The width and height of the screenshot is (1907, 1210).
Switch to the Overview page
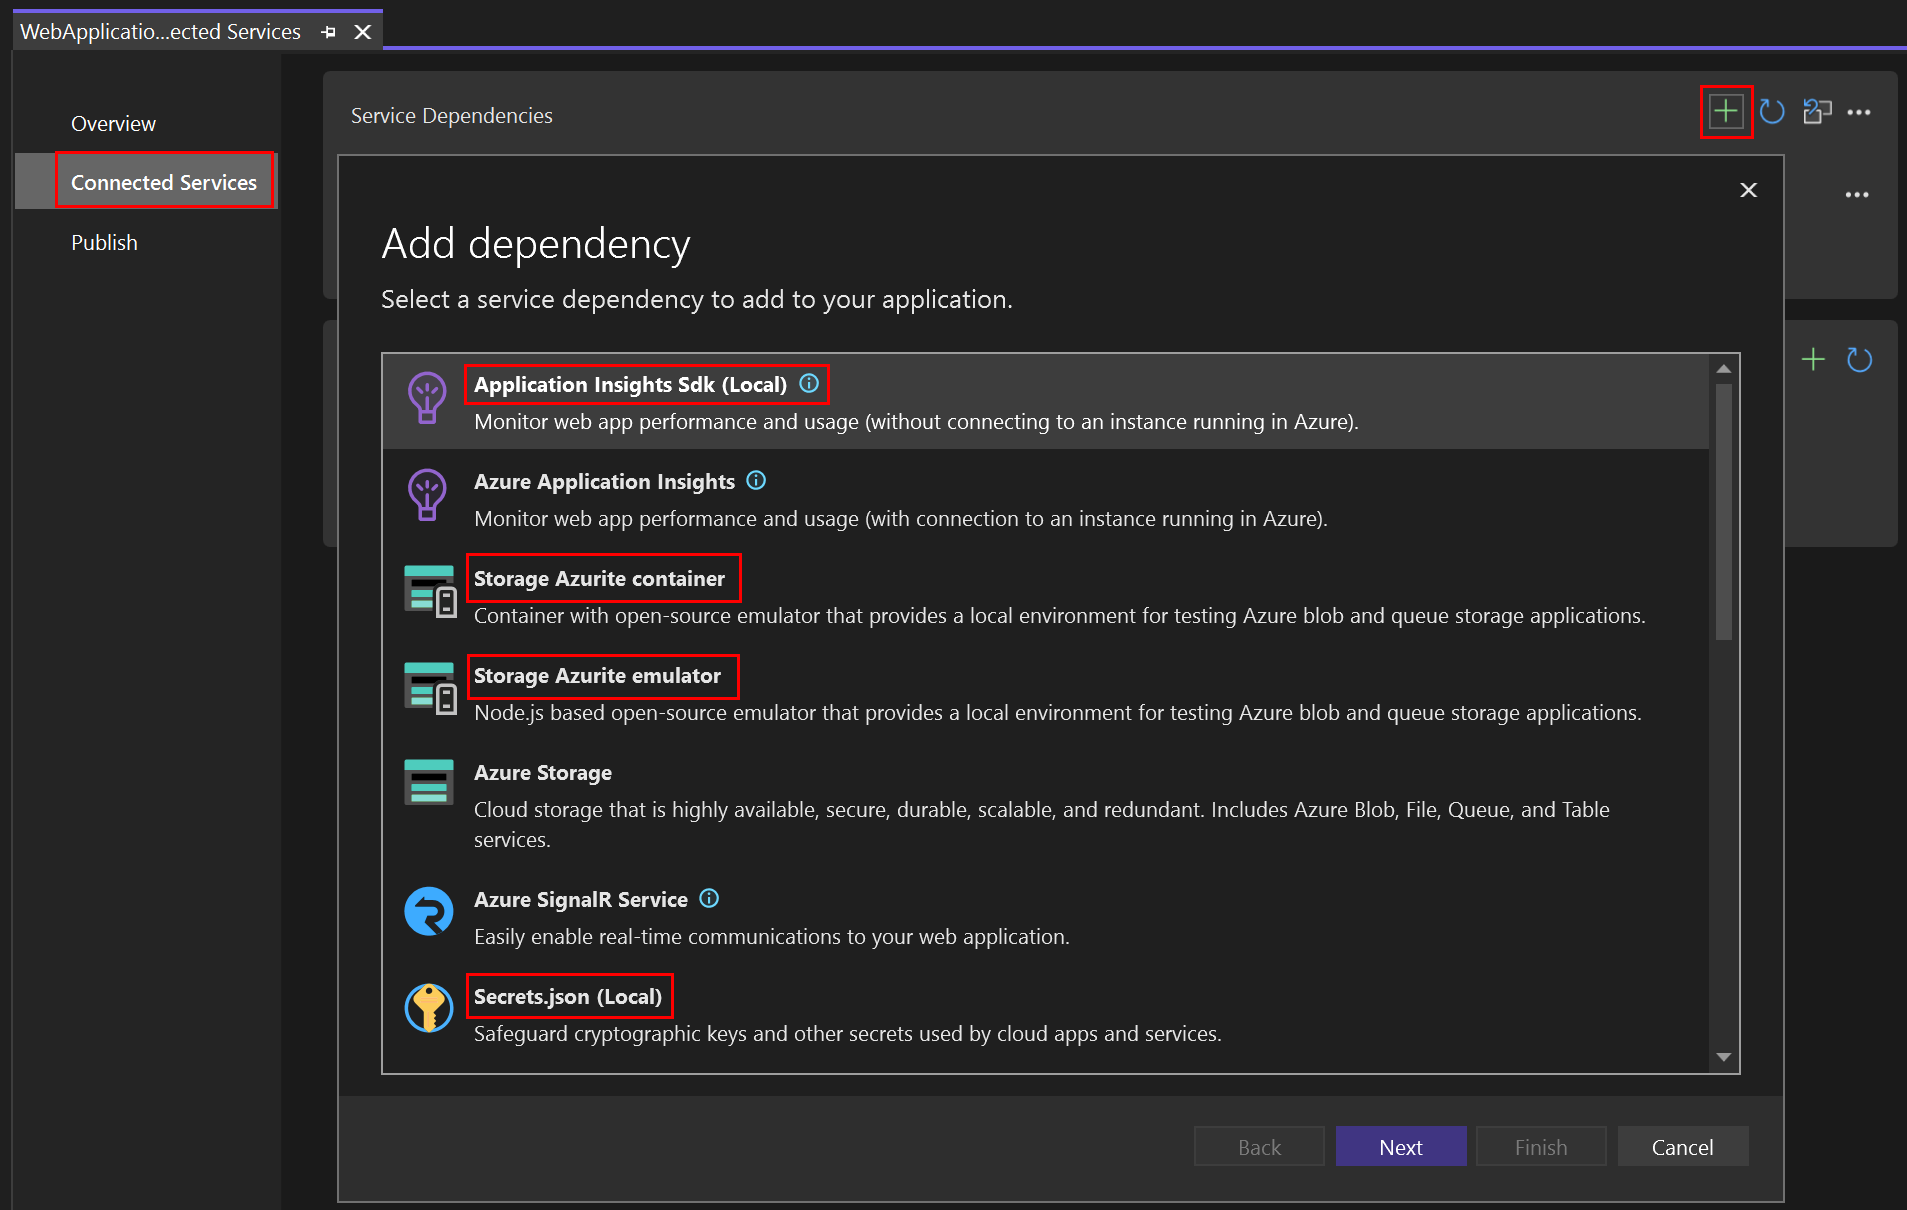pos(113,123)
